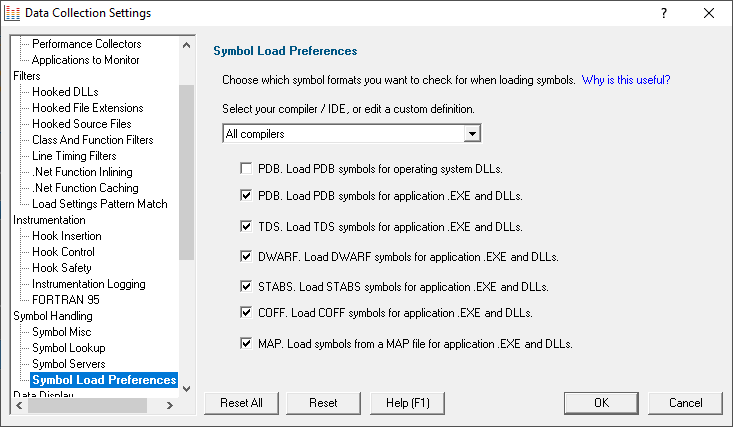Click the vertical scrollbar thumb in tree
The height and width of the screenshot is (427, 733).
click(x=187, y=172)
